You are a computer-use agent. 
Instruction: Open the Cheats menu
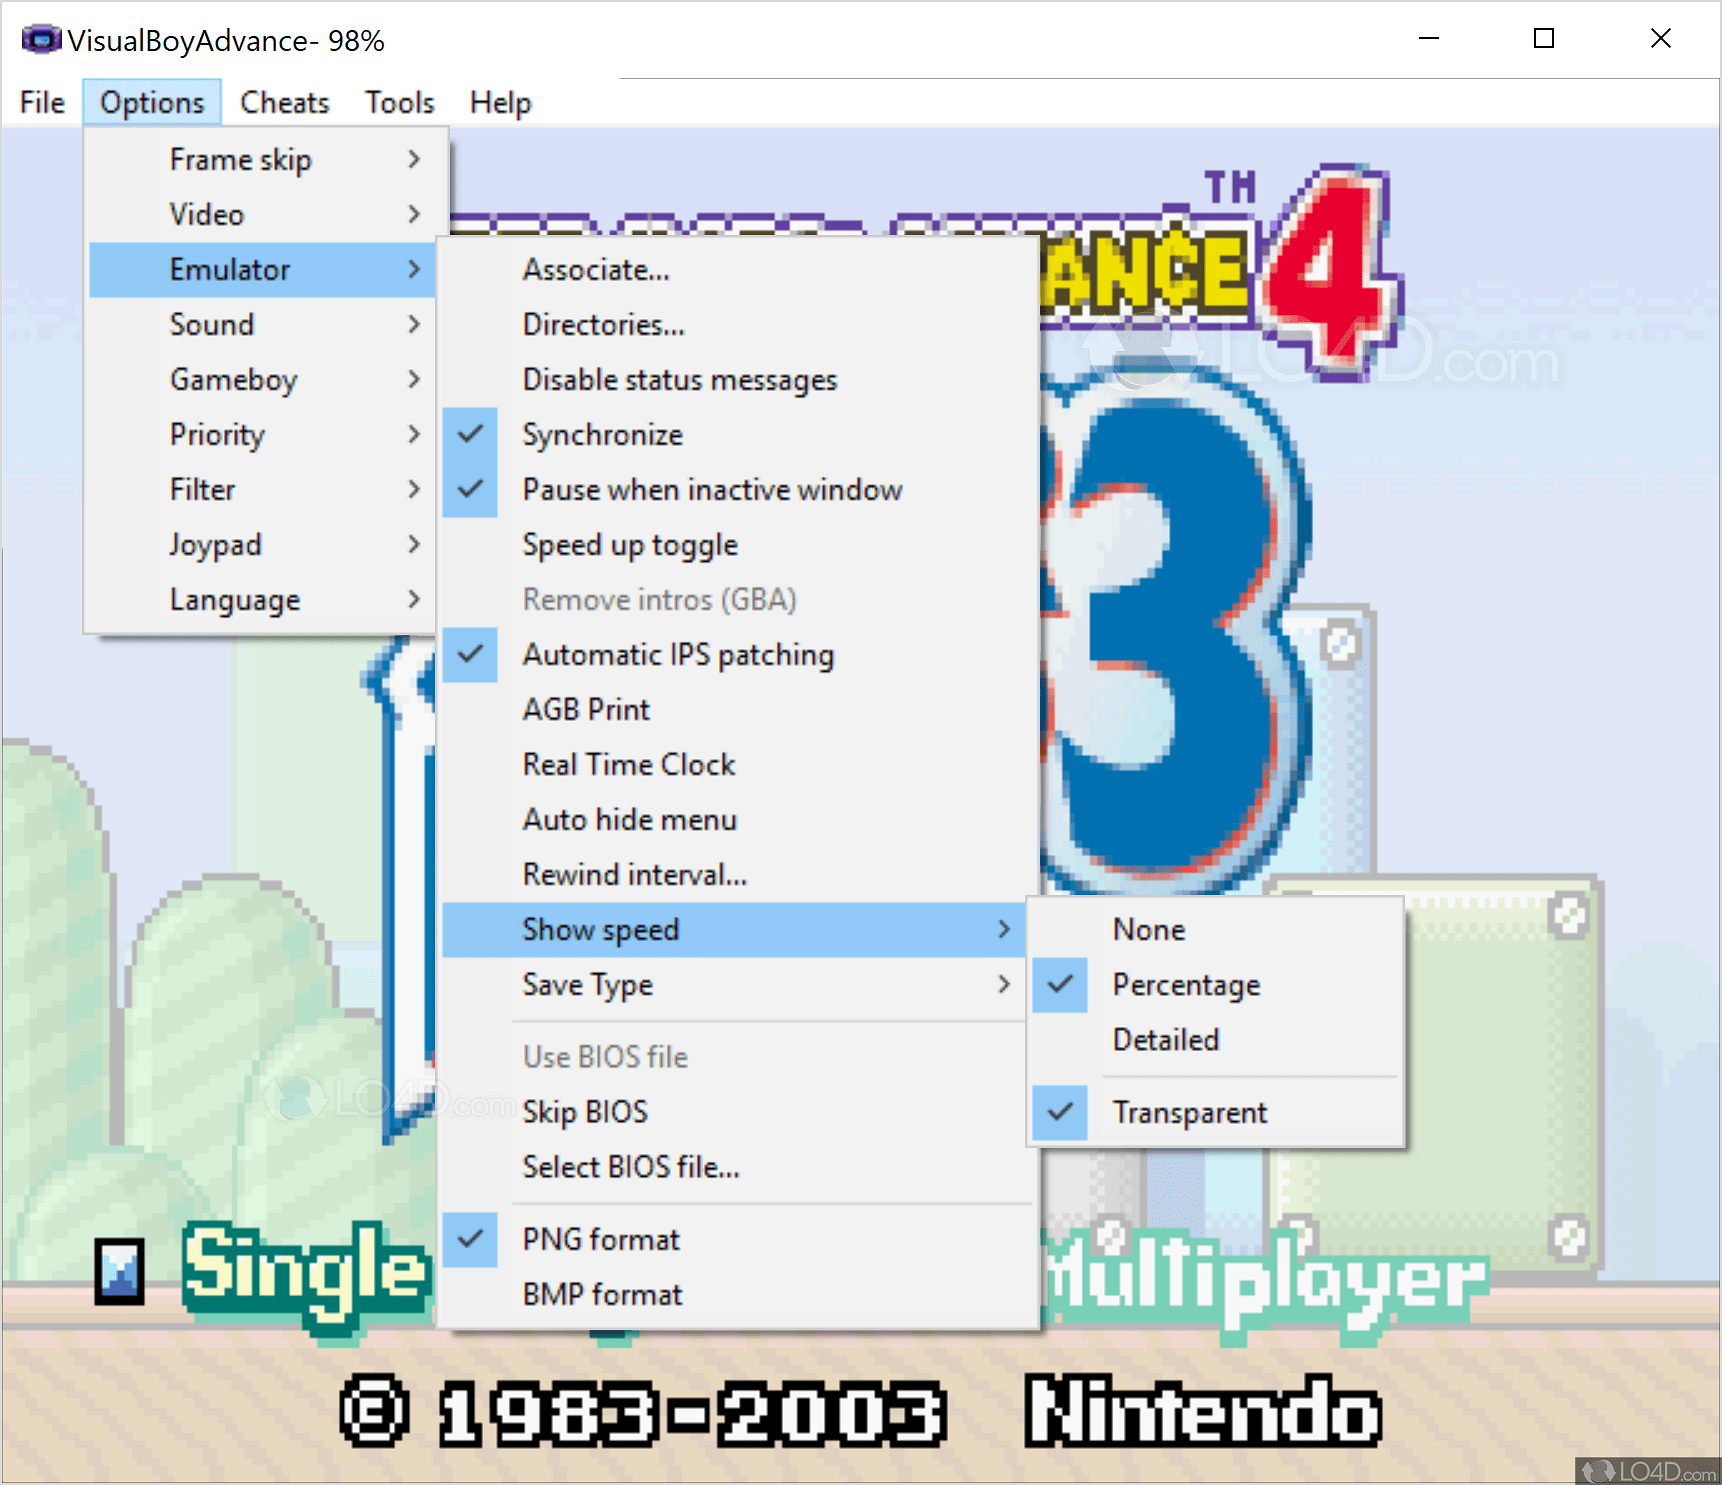pyautogui.click(x=284, y=101)
